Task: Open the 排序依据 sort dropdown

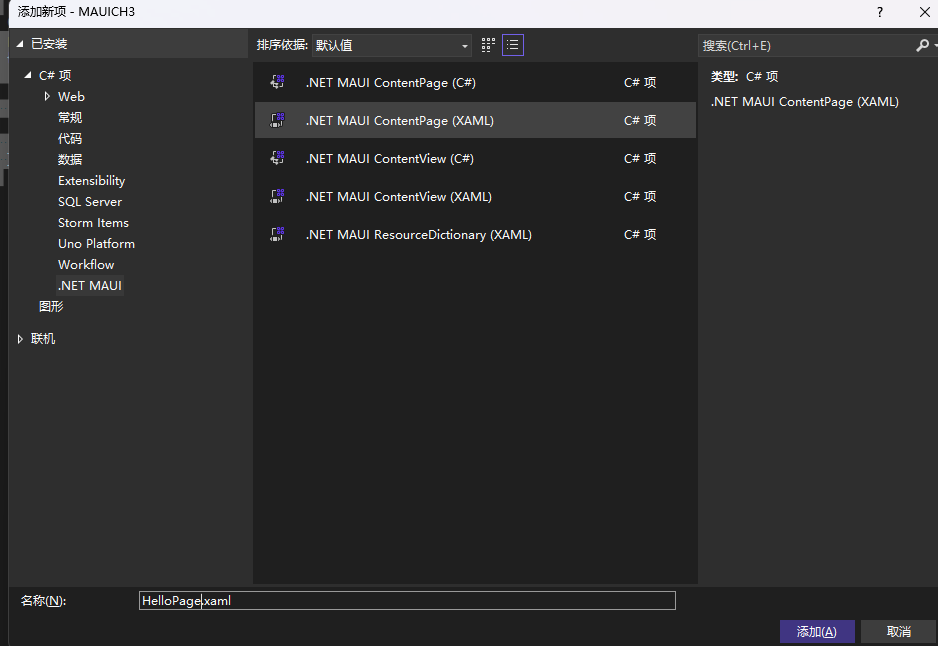Action: pos(463,45)
